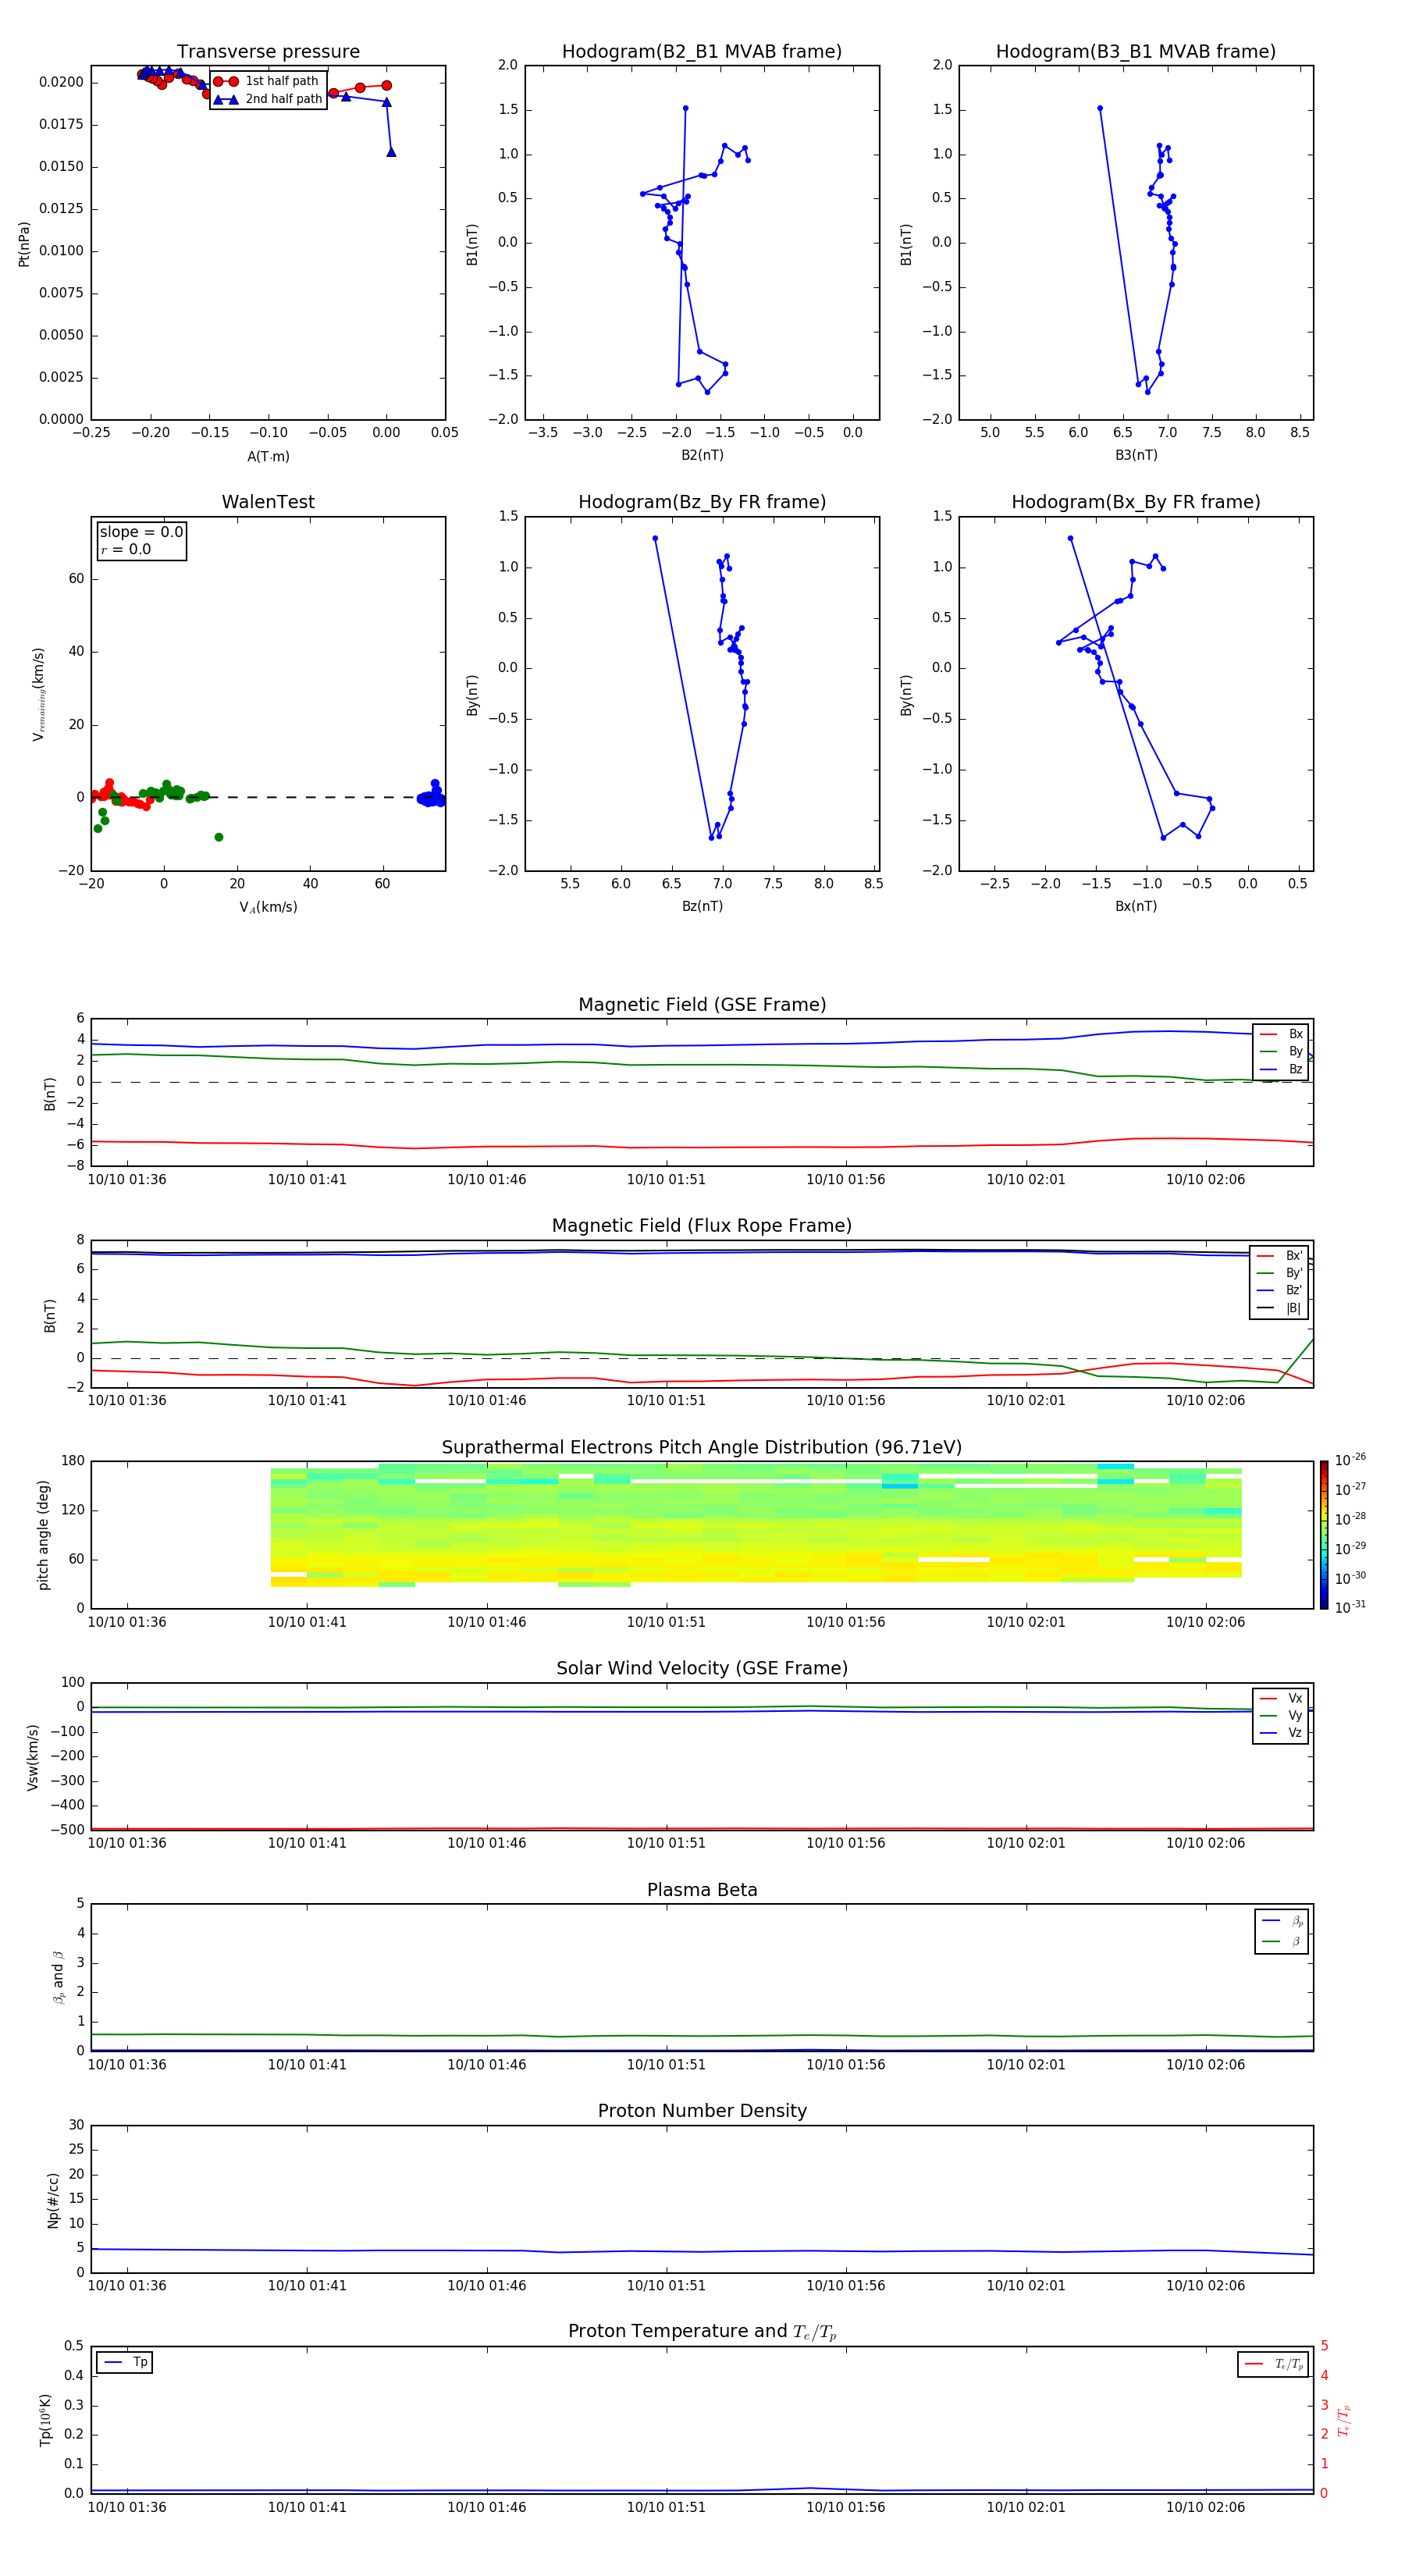
Task: Click the Vx Vy Vz velocity legend
Action: 1280,1716
